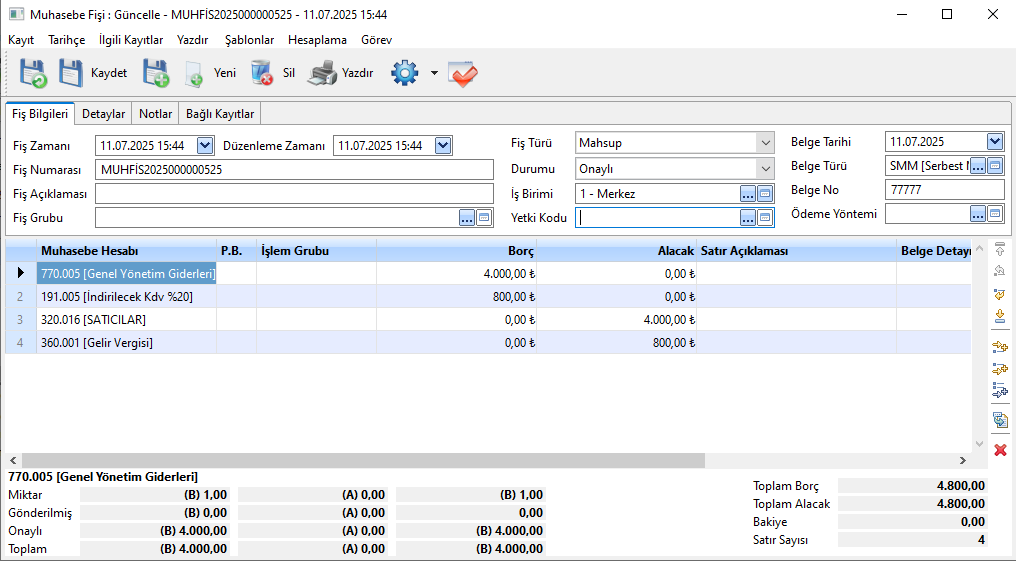Switch to the Detaylar tab
This screenshot has height=561, width=1016.
(103, 114)
